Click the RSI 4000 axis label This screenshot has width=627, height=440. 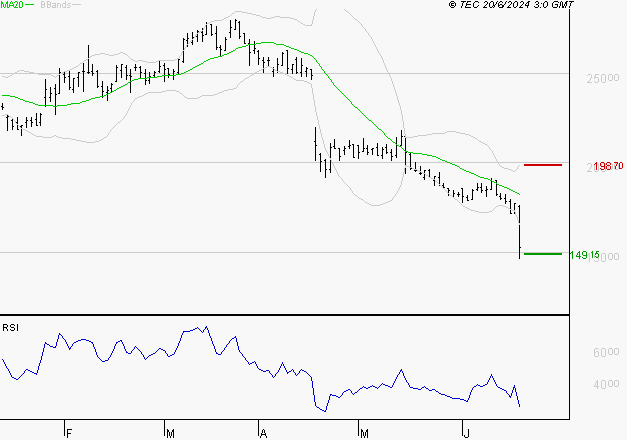tap(606, 384)
